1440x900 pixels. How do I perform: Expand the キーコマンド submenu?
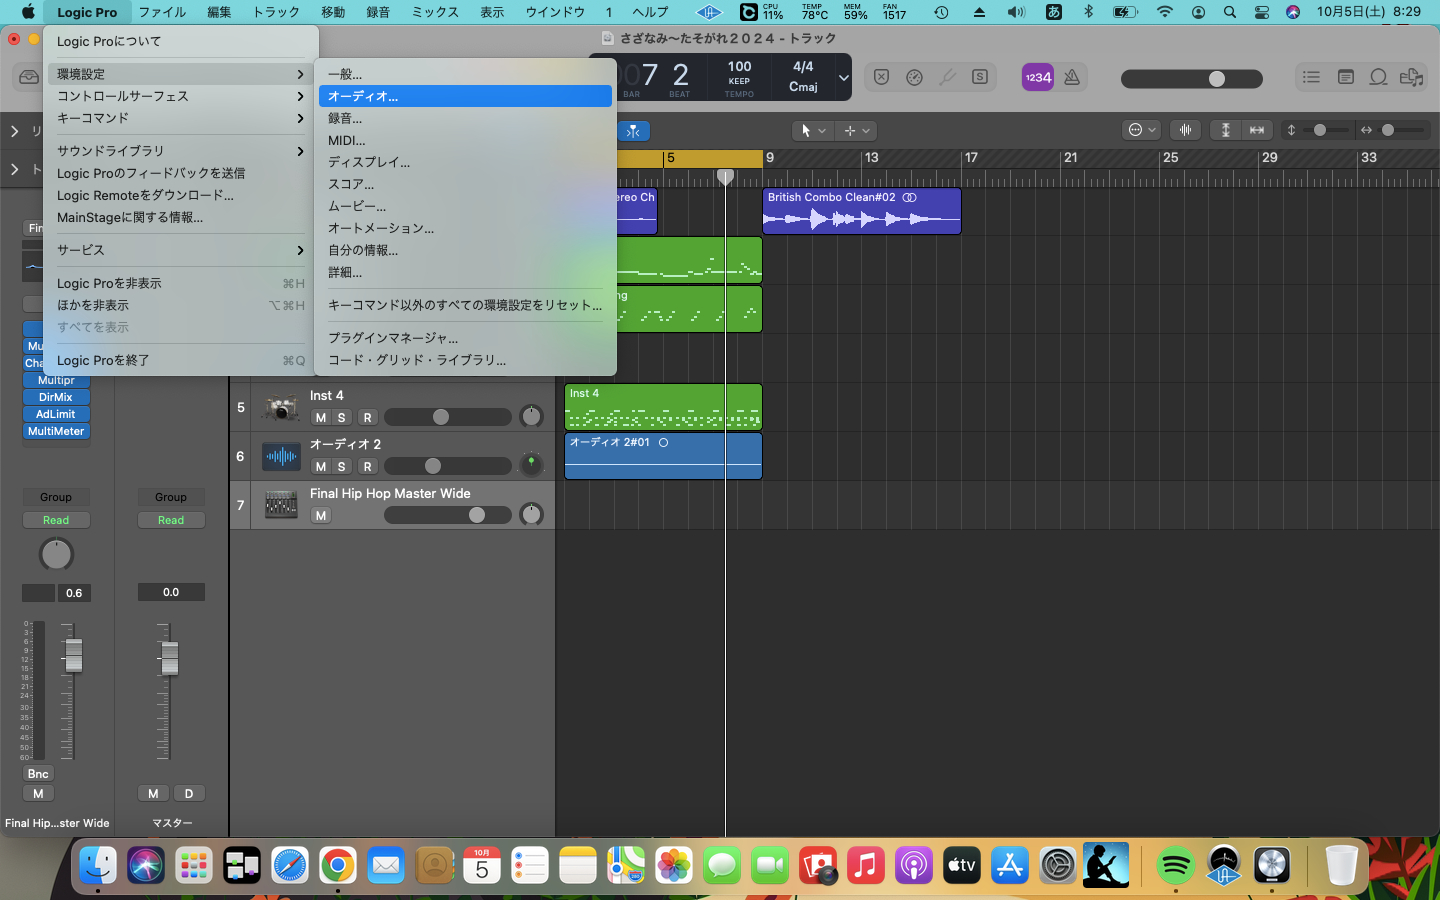pos(181,118)
